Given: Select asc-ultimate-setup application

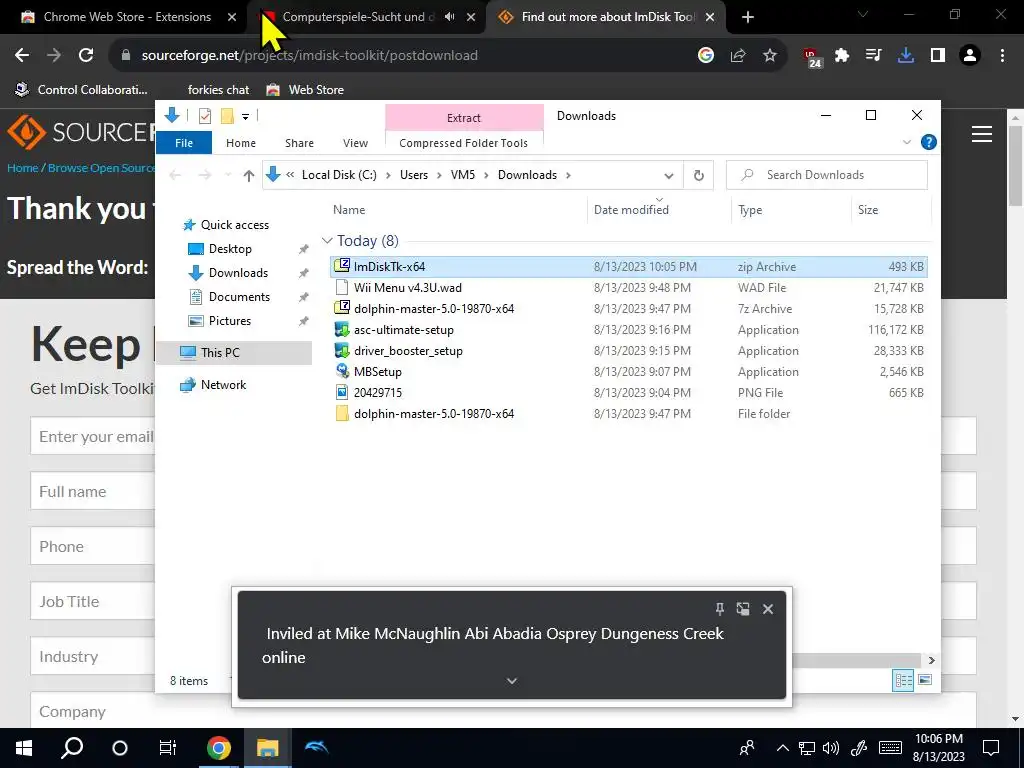Looking at the screenshot, I should pos(628,329).
